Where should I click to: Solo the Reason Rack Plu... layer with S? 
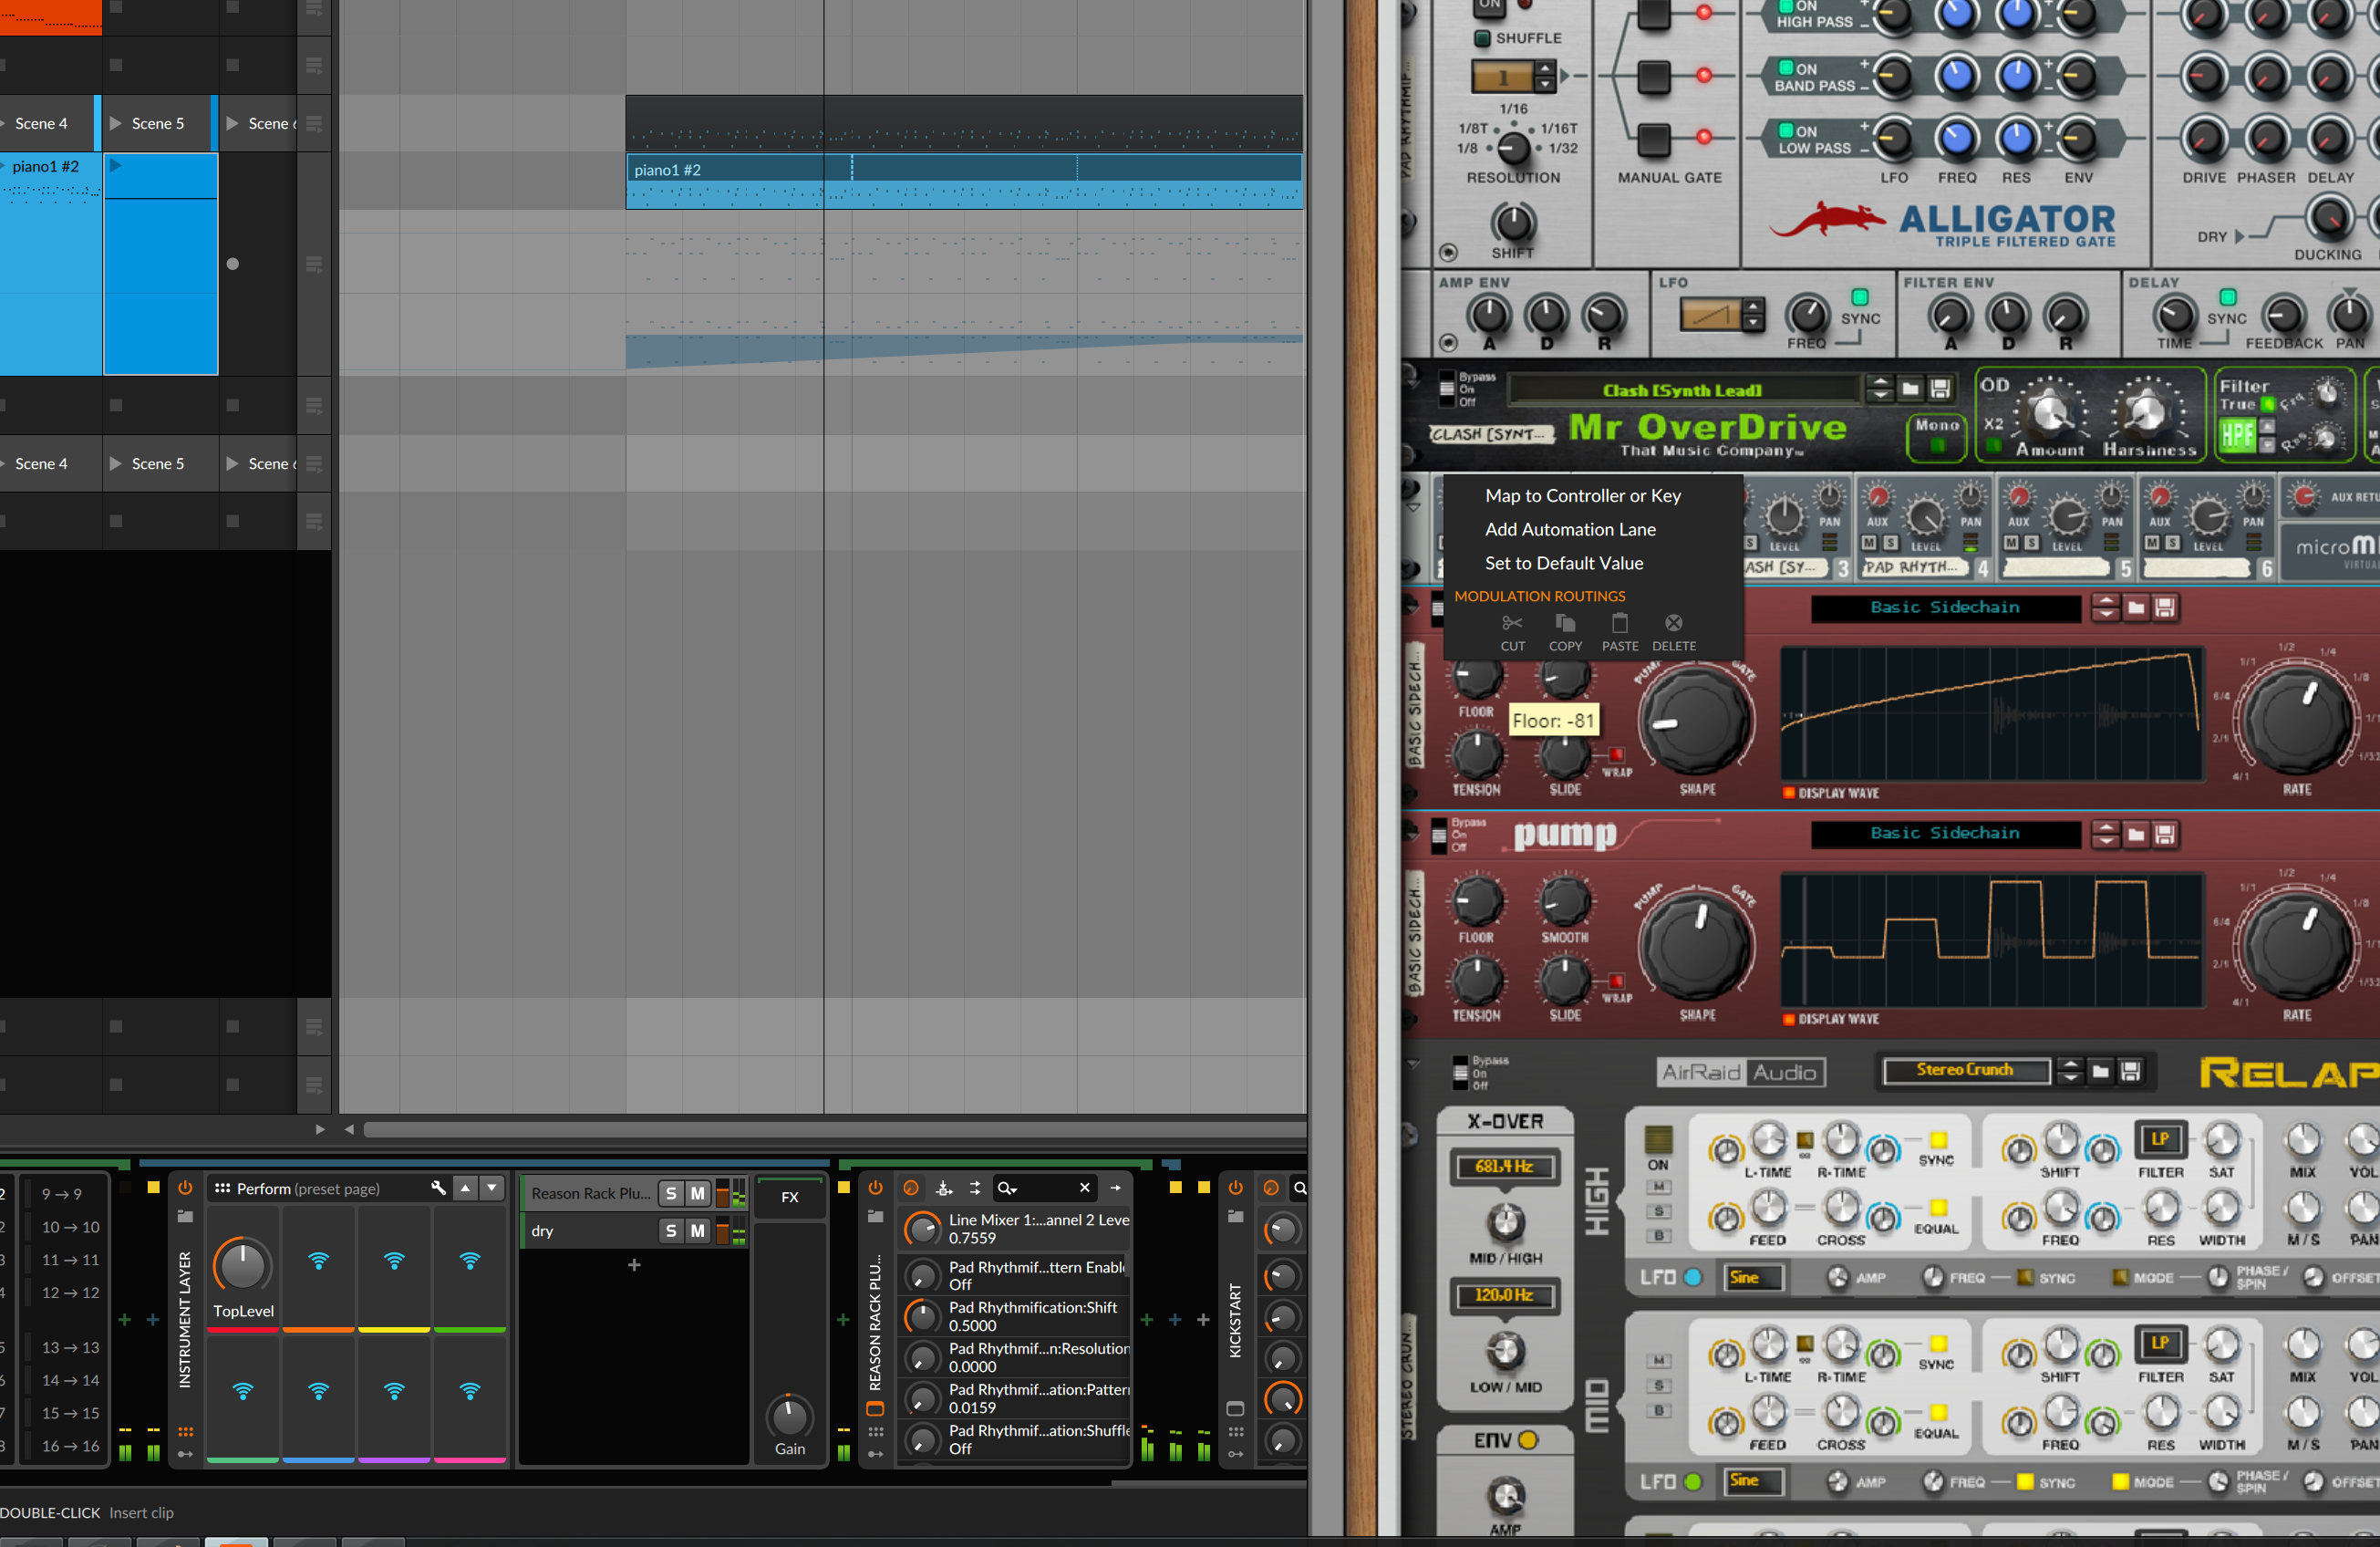pos(671,1193)
